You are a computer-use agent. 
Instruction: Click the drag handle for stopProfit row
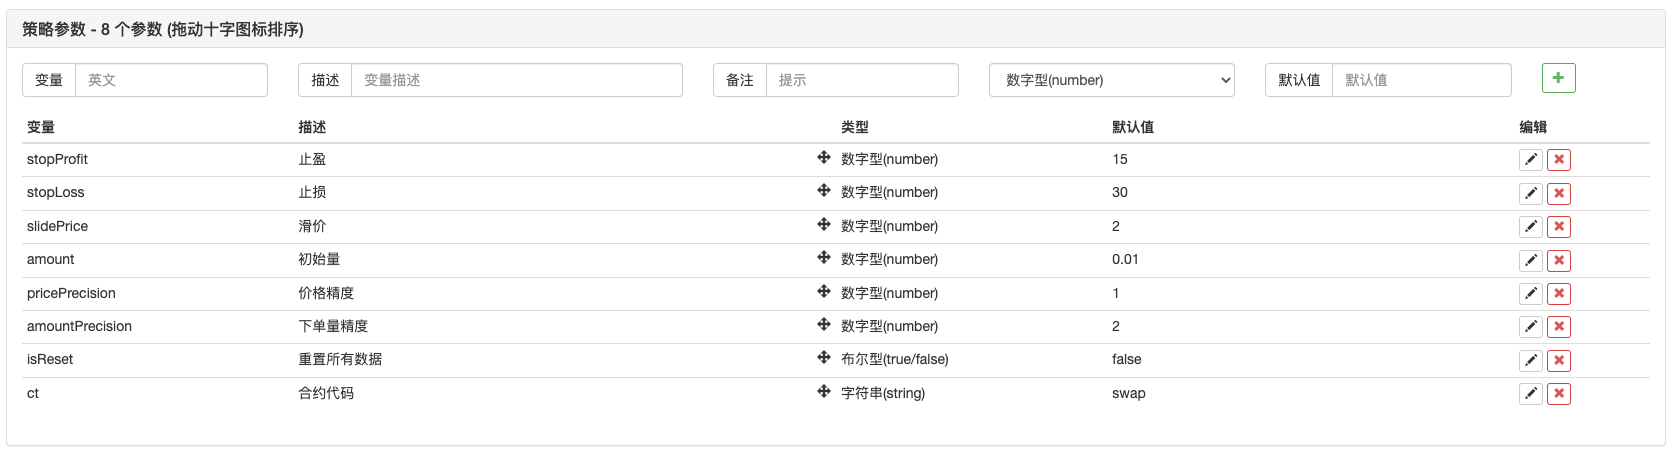coord(824,158)
